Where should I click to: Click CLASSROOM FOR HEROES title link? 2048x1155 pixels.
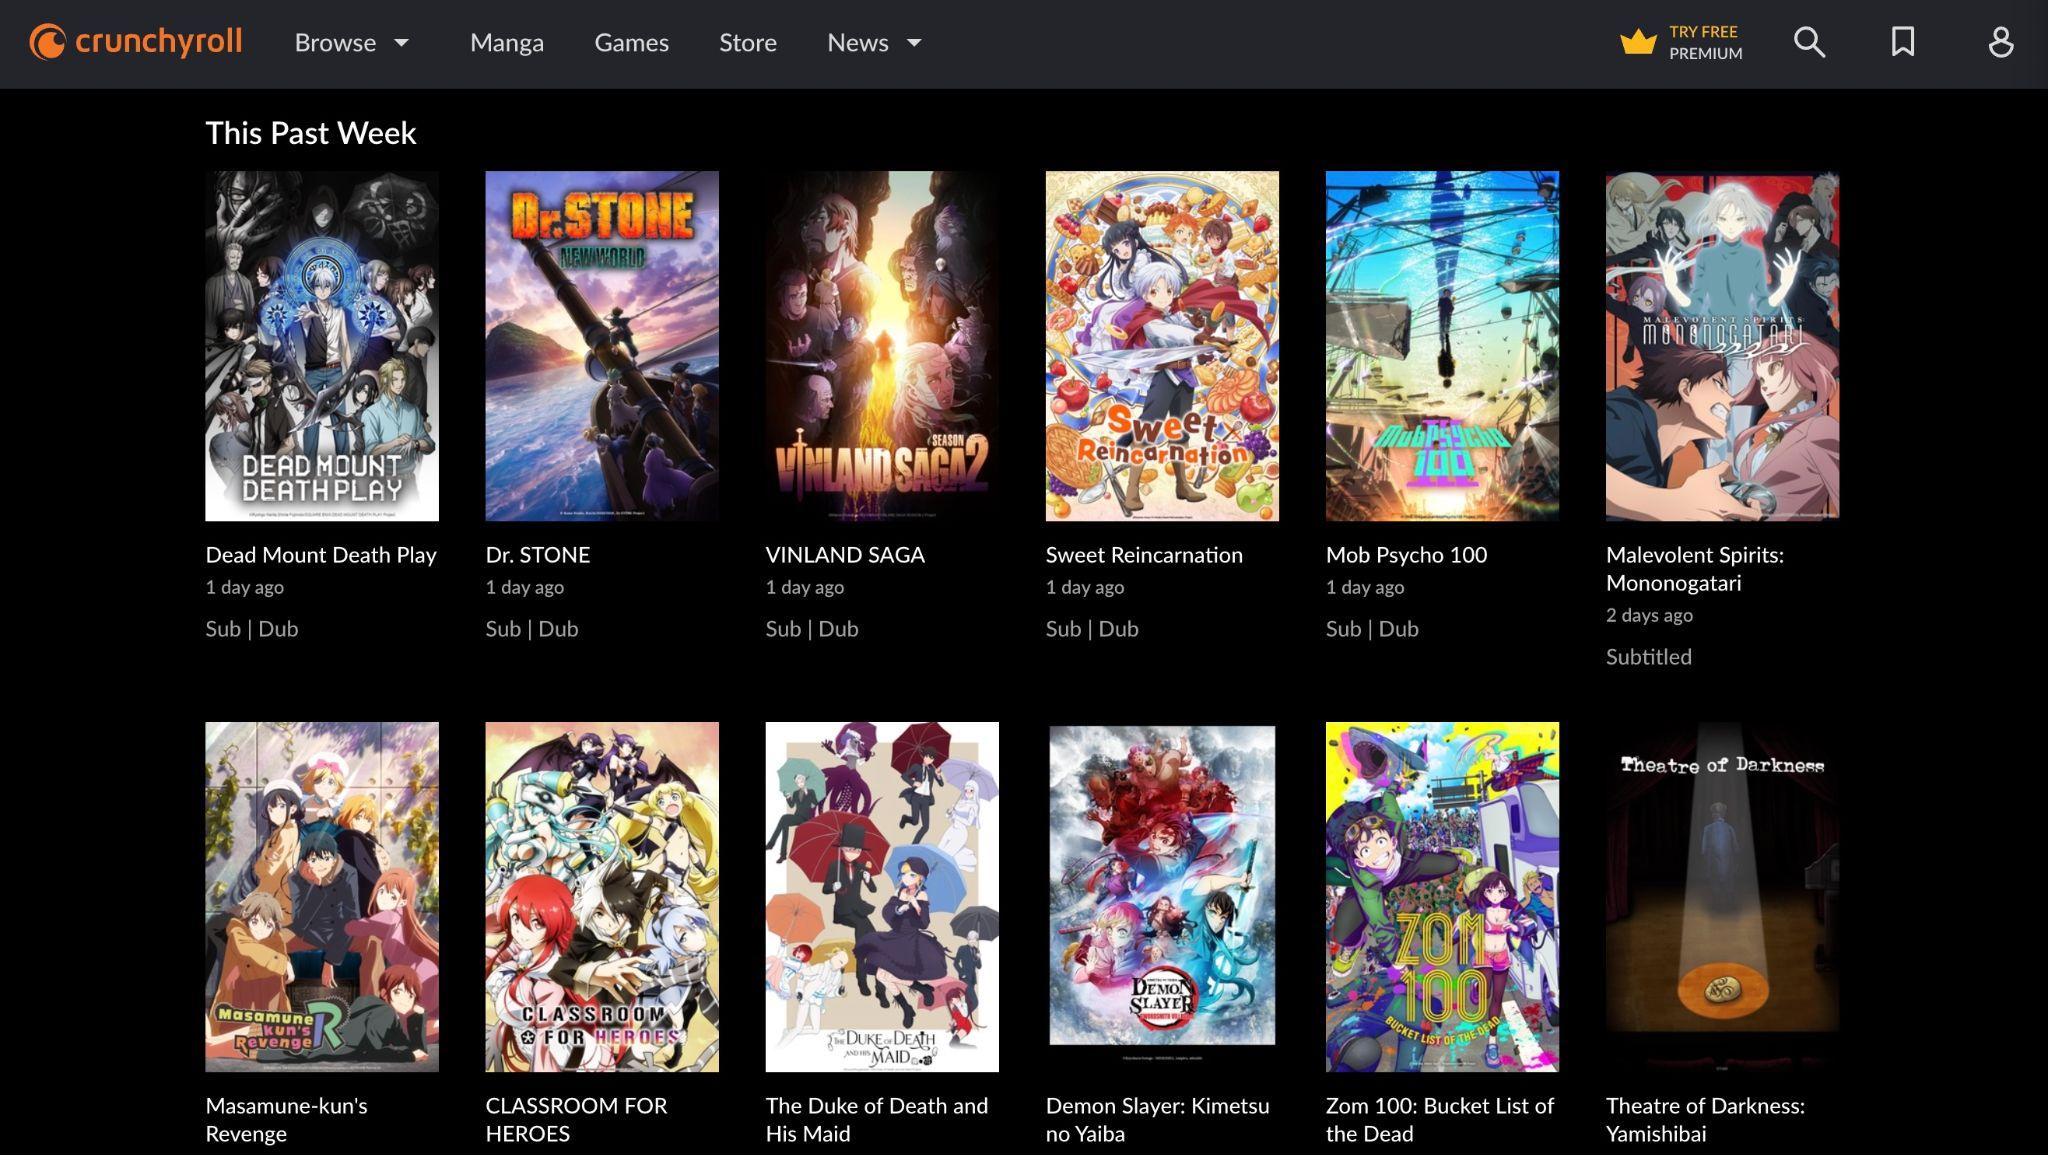(576, 1120)
